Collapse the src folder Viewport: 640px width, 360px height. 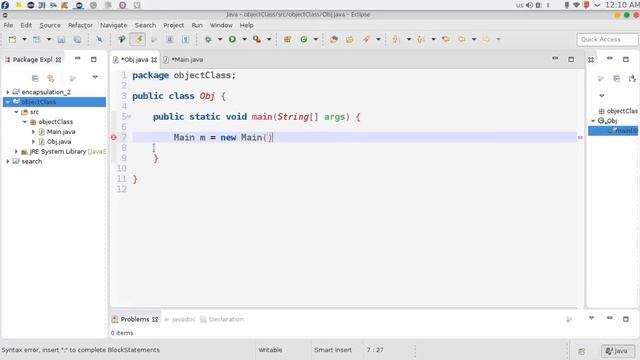pos(16,112)
